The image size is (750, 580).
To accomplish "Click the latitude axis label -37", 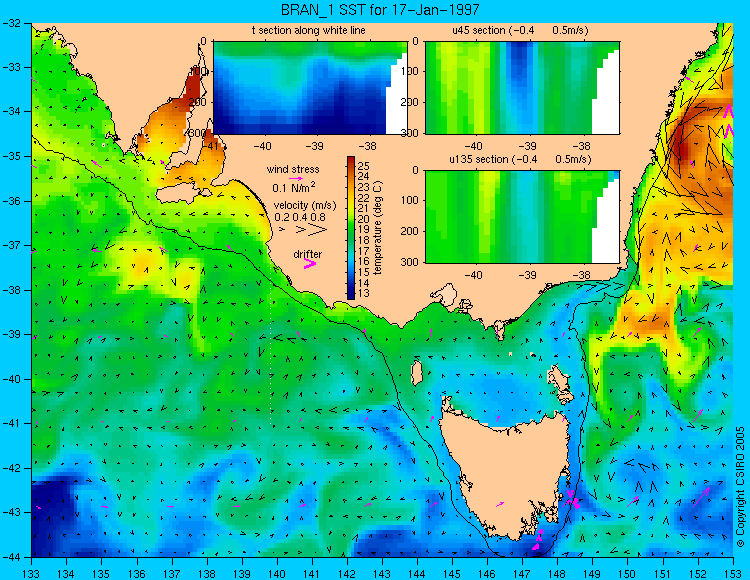I will point(11,245).
